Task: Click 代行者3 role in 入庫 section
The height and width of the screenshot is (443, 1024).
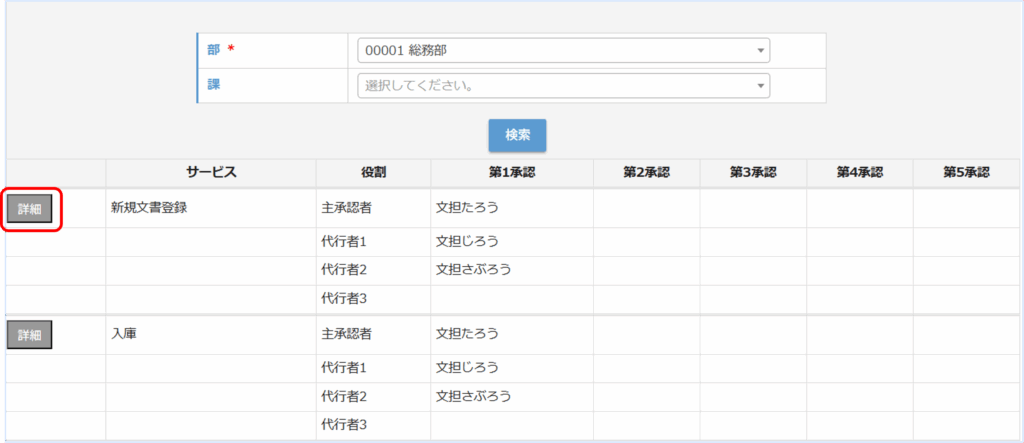Action: (x=345, y=425)
